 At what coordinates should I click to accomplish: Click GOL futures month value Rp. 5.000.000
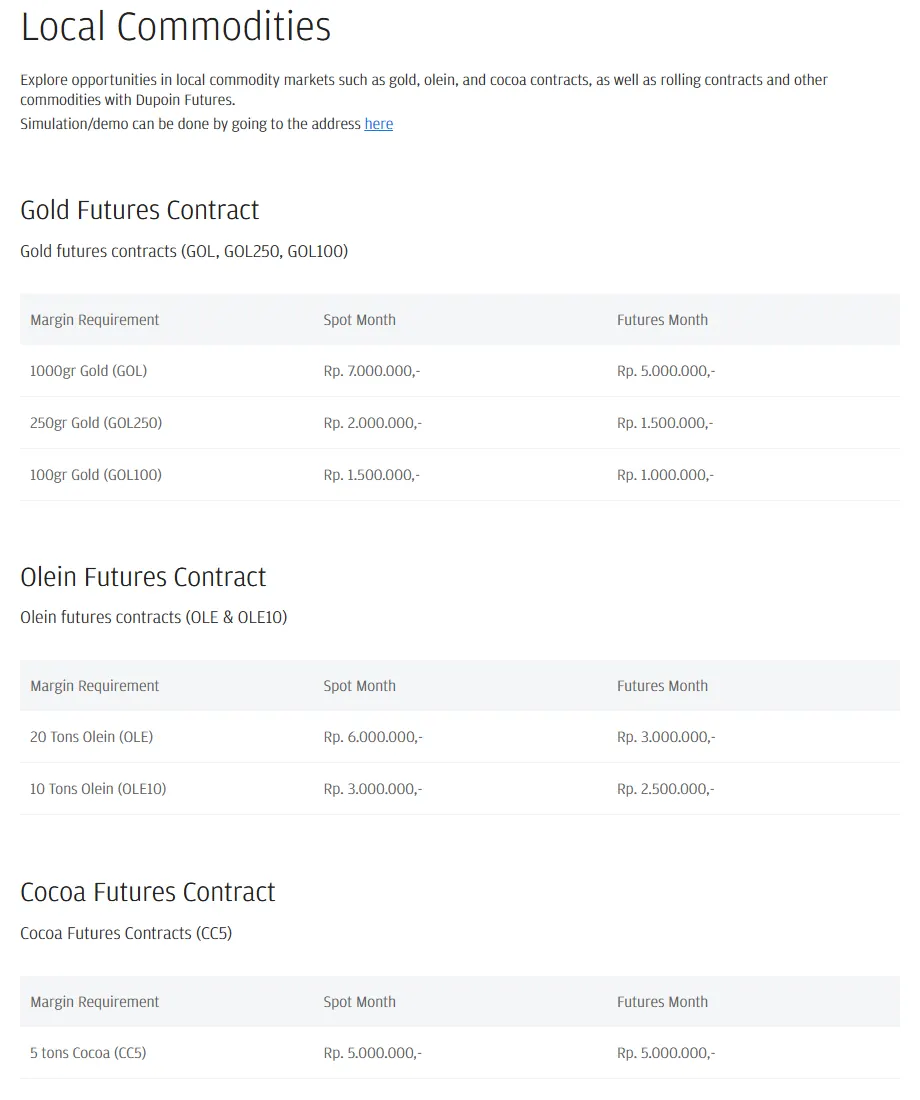tap(666, 371)
